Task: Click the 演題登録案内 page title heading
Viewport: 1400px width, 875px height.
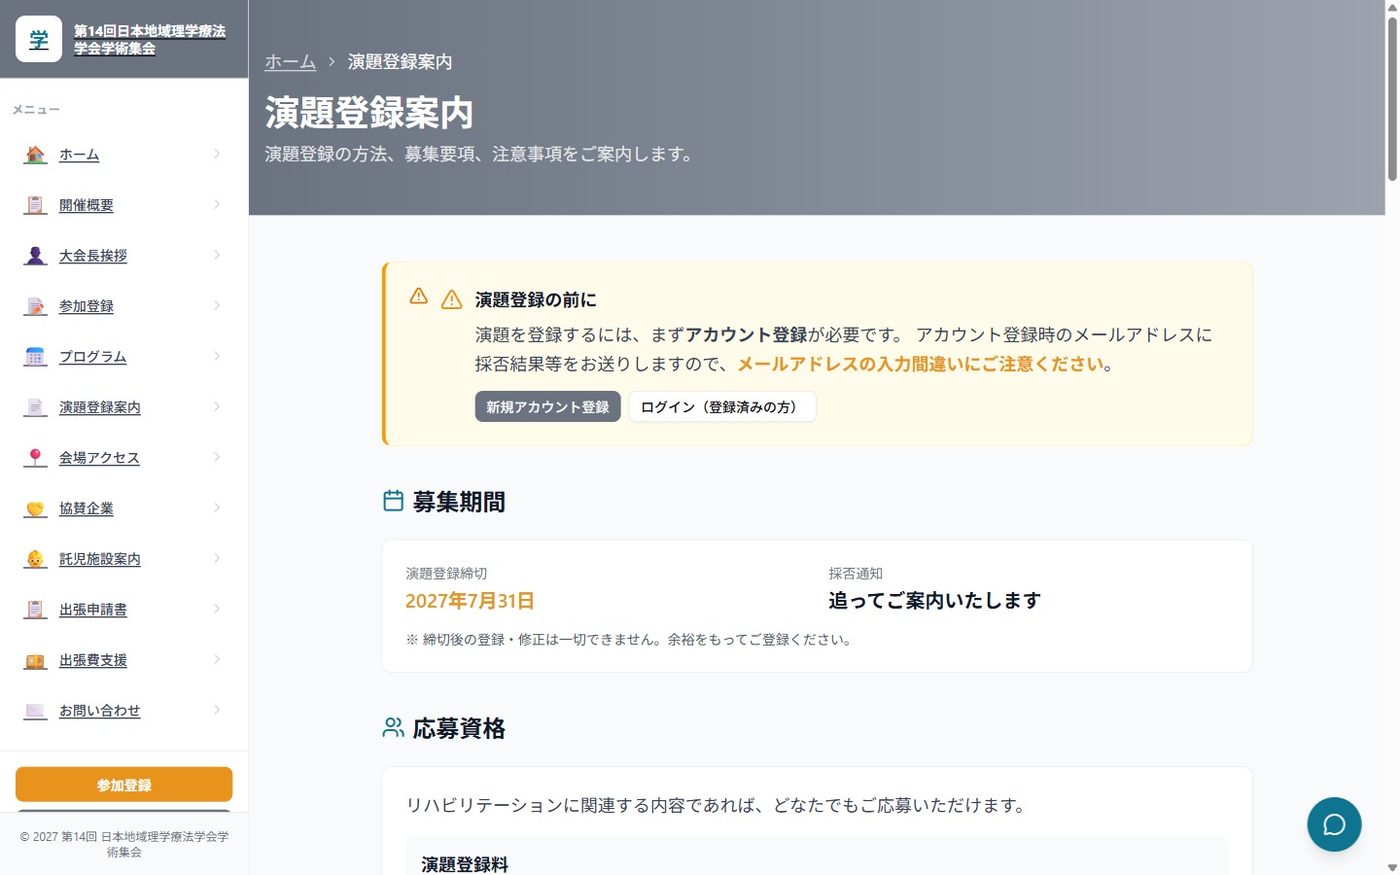Action: coord(369,113)
